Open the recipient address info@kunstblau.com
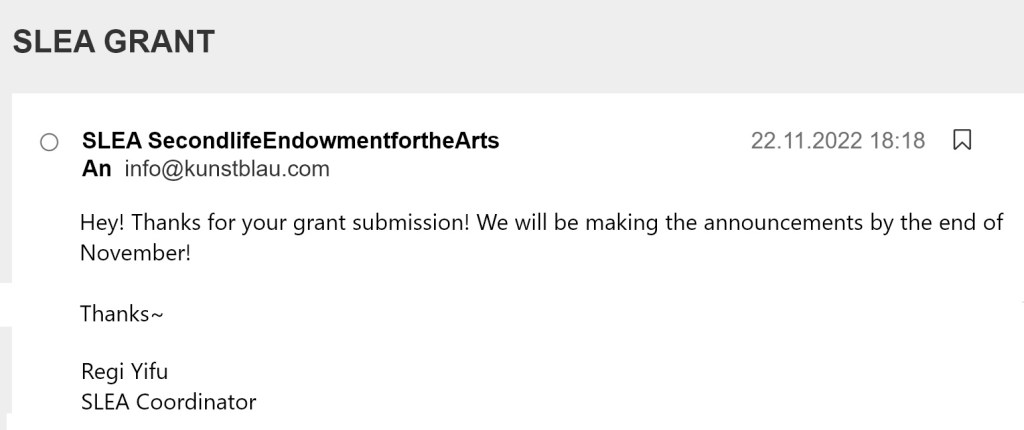 coord(227,169)
